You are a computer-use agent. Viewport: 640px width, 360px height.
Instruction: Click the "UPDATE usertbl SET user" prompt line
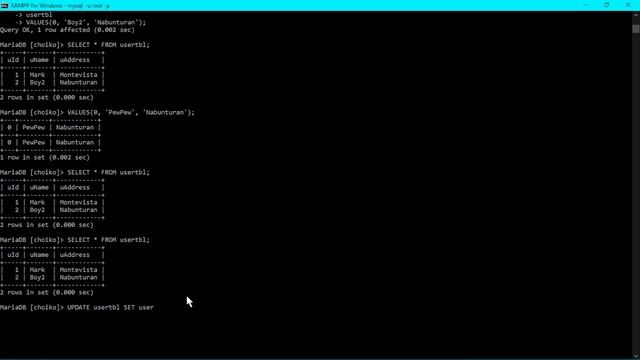click(x=77, y=307)
